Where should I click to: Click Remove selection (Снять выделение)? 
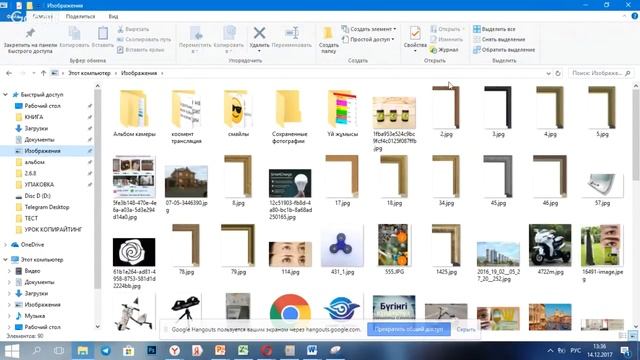pyautogui.click(x=499, y=39)
